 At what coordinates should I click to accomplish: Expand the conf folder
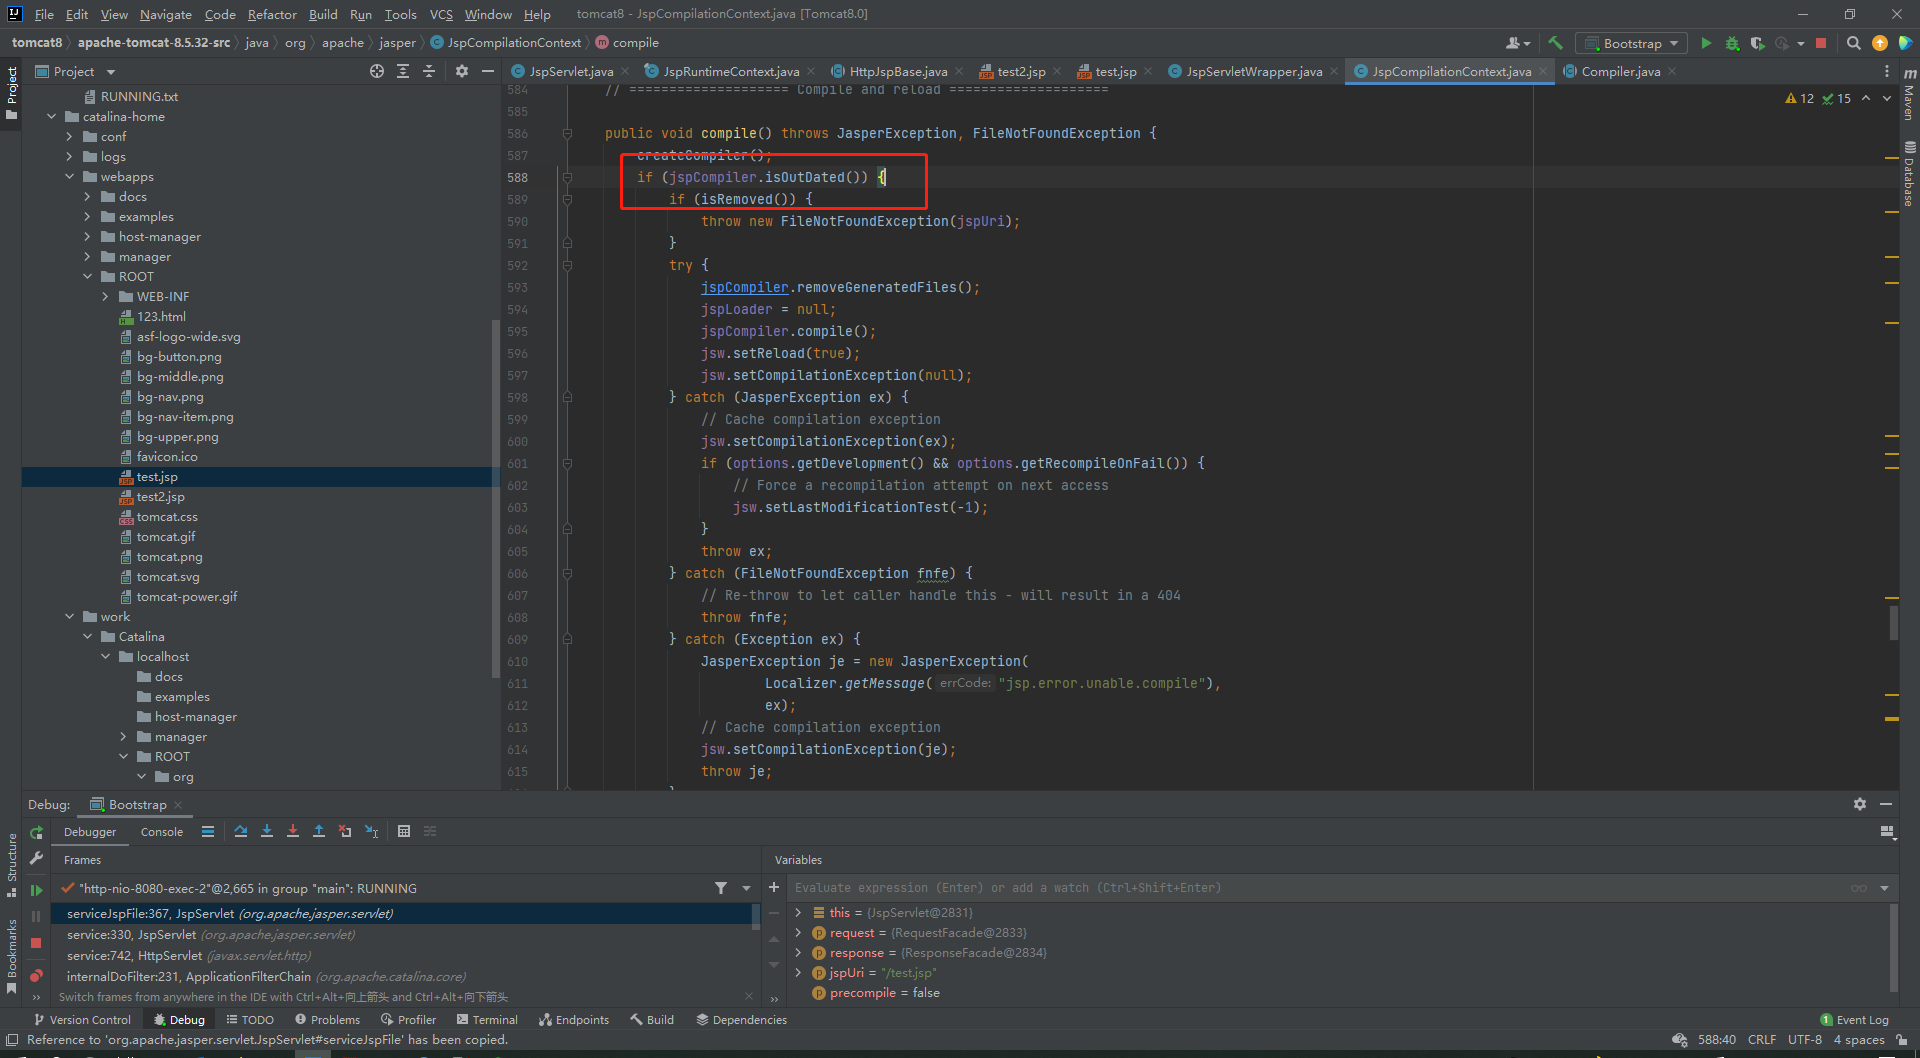70,137
